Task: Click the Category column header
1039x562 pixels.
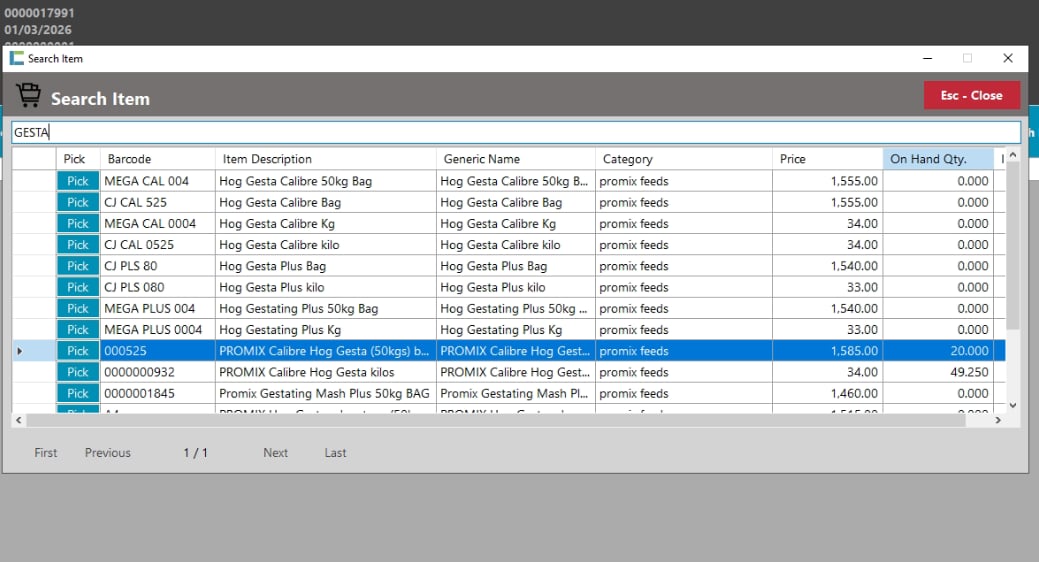Action: tap(684, 159)
